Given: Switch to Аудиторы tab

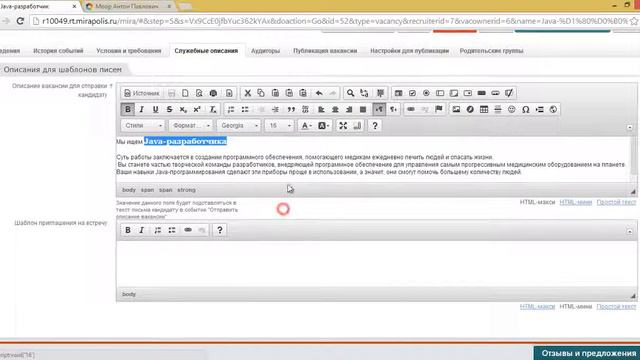Looking at the screenshot, I should (265, 51).
